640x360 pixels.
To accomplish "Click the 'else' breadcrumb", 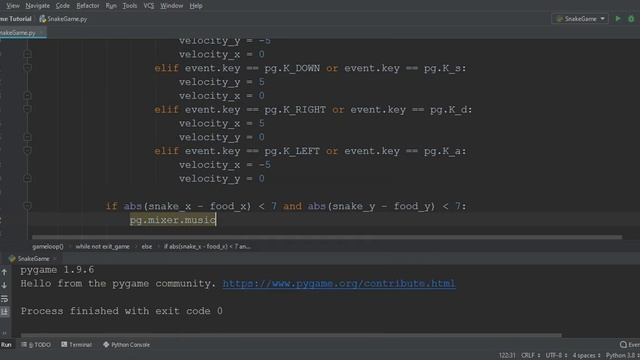I will coord(147,247).
